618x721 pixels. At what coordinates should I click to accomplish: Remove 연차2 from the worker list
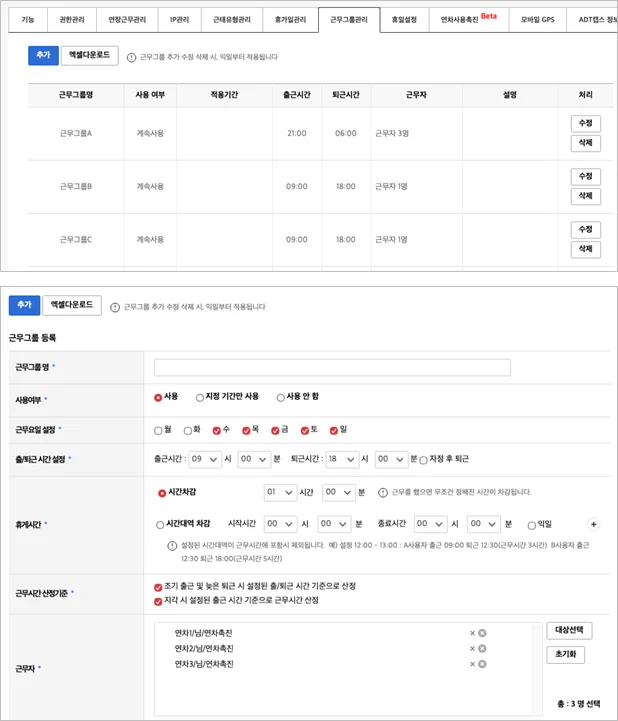pos(482,648)
